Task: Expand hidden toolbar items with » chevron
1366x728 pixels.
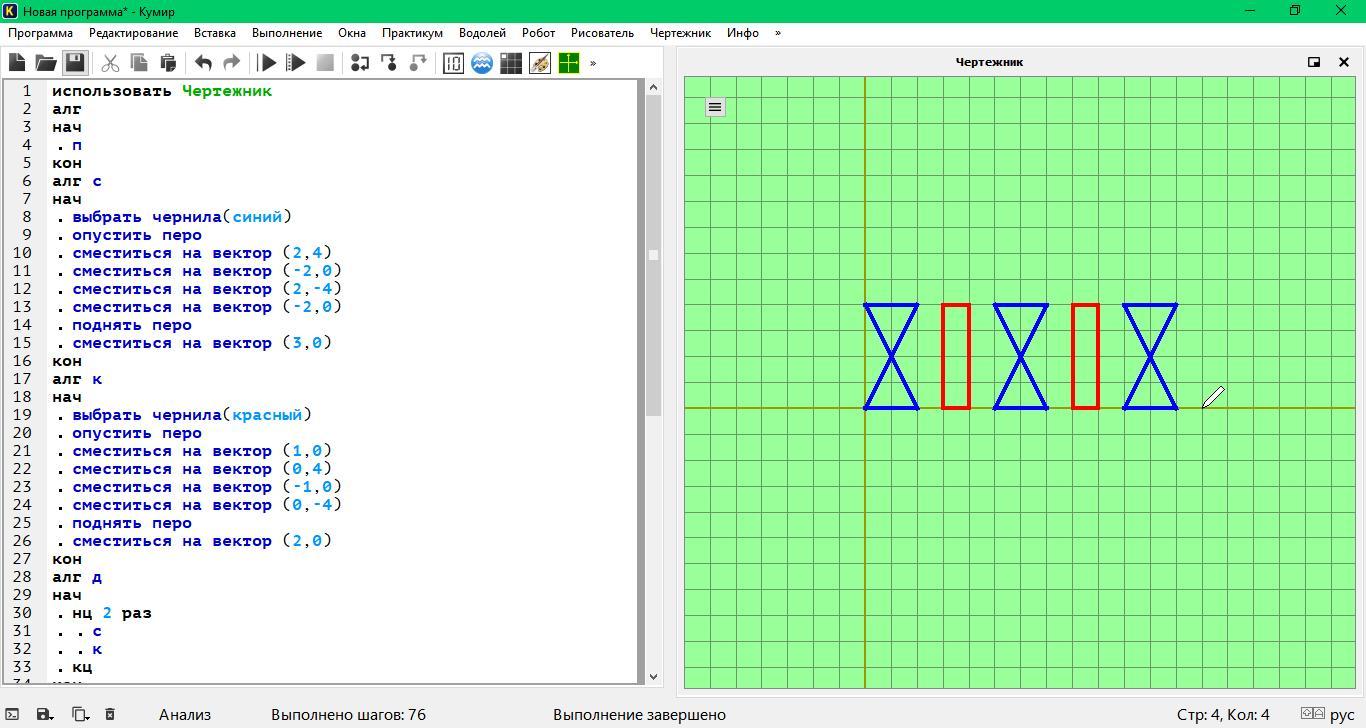Action: 593,63
